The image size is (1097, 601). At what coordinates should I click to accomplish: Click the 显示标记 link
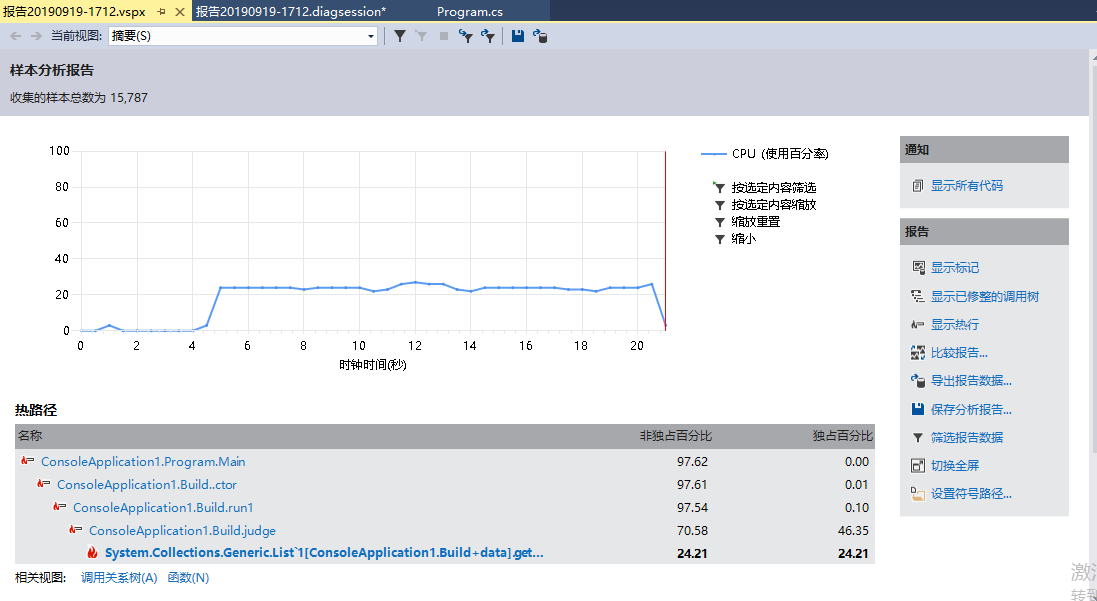[x=954, y=267]
